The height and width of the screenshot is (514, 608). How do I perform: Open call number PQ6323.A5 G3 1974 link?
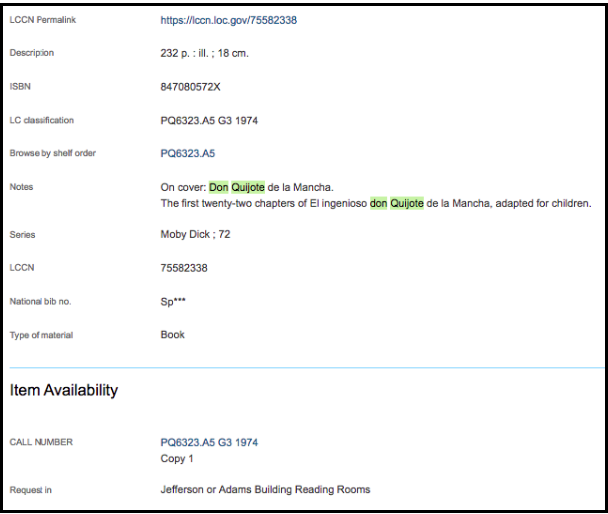209,442
